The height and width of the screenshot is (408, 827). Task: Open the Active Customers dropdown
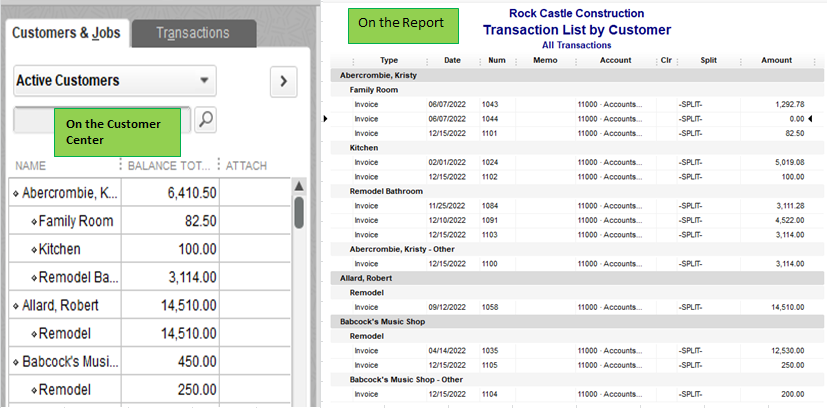point(114,81)
